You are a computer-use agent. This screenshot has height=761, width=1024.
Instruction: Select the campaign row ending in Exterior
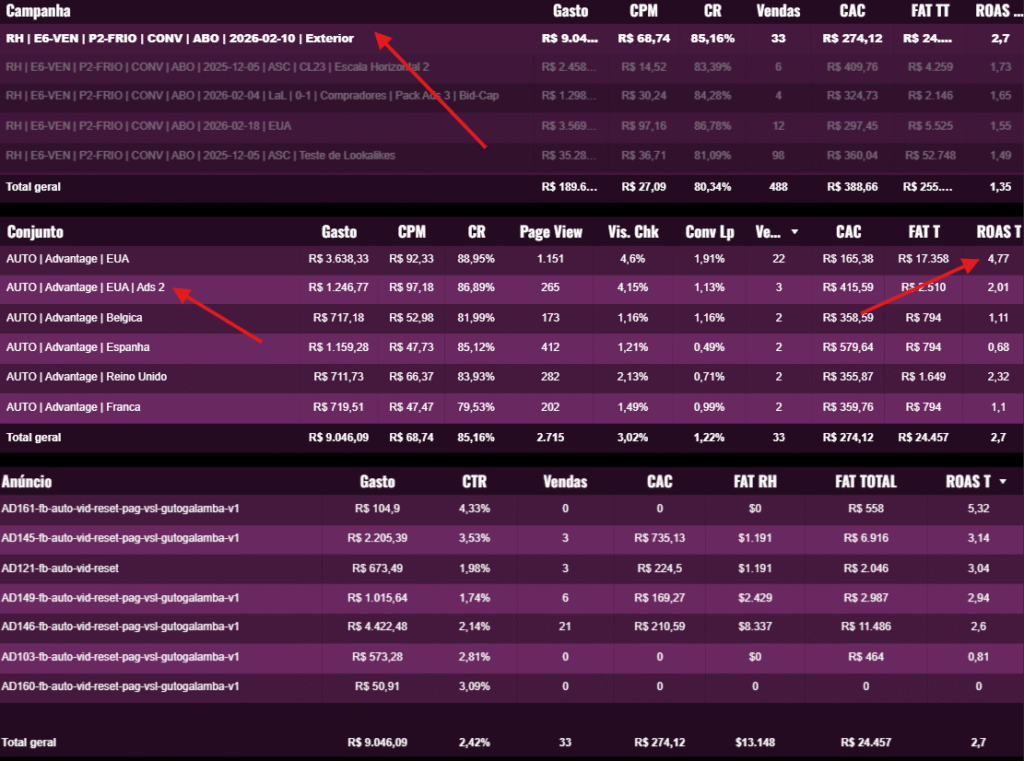point(180,39)
